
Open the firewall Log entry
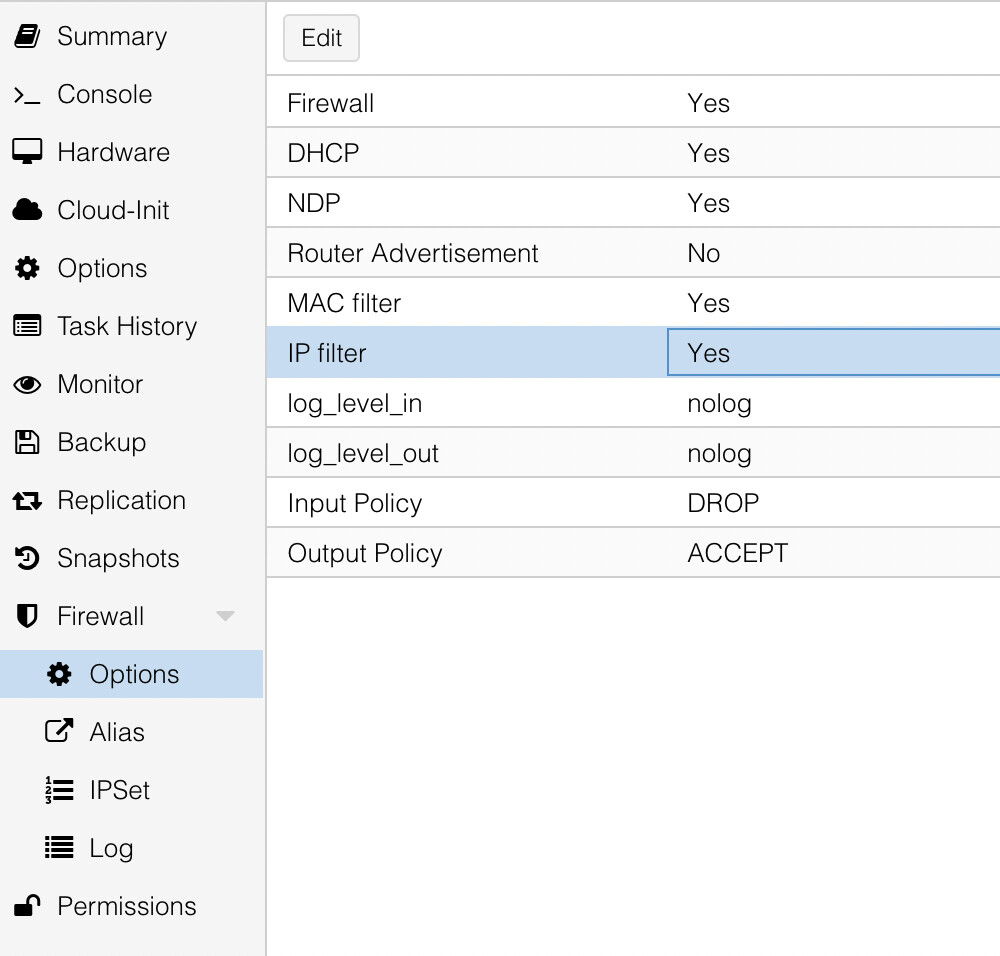pyautogui.click(x=110, y=848)
